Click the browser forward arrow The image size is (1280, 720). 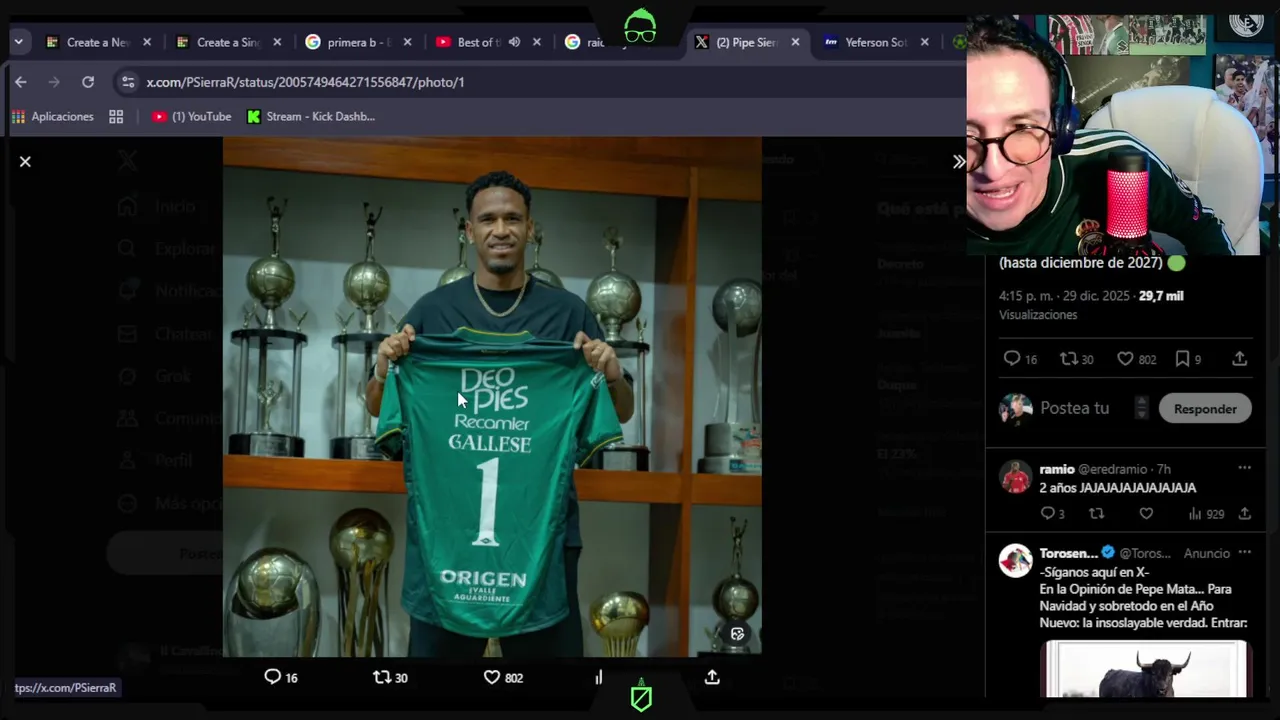(54, 82)
